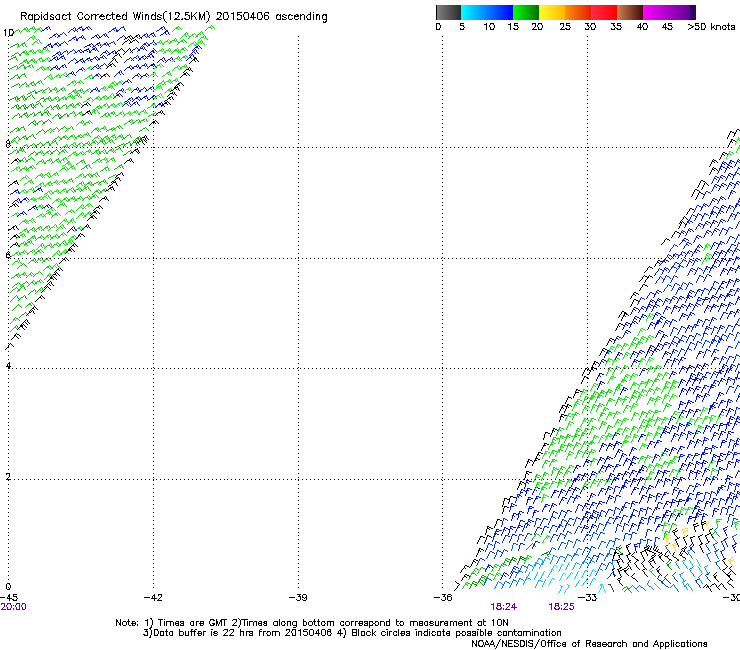Click the latitude label '8' on the left axis

8,144
